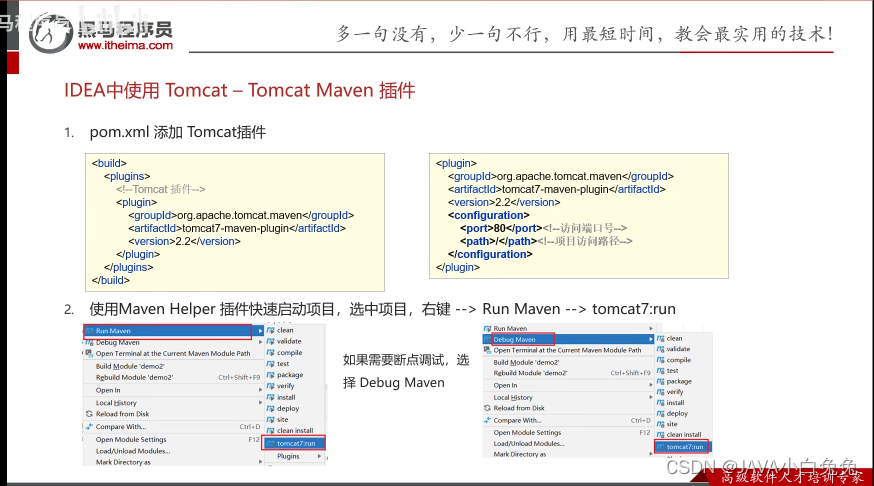The image size is (874, 486).
Task: Click the 'Ctrl+Shift+F9' shortcut in left menu
Action: click(239, 377)
